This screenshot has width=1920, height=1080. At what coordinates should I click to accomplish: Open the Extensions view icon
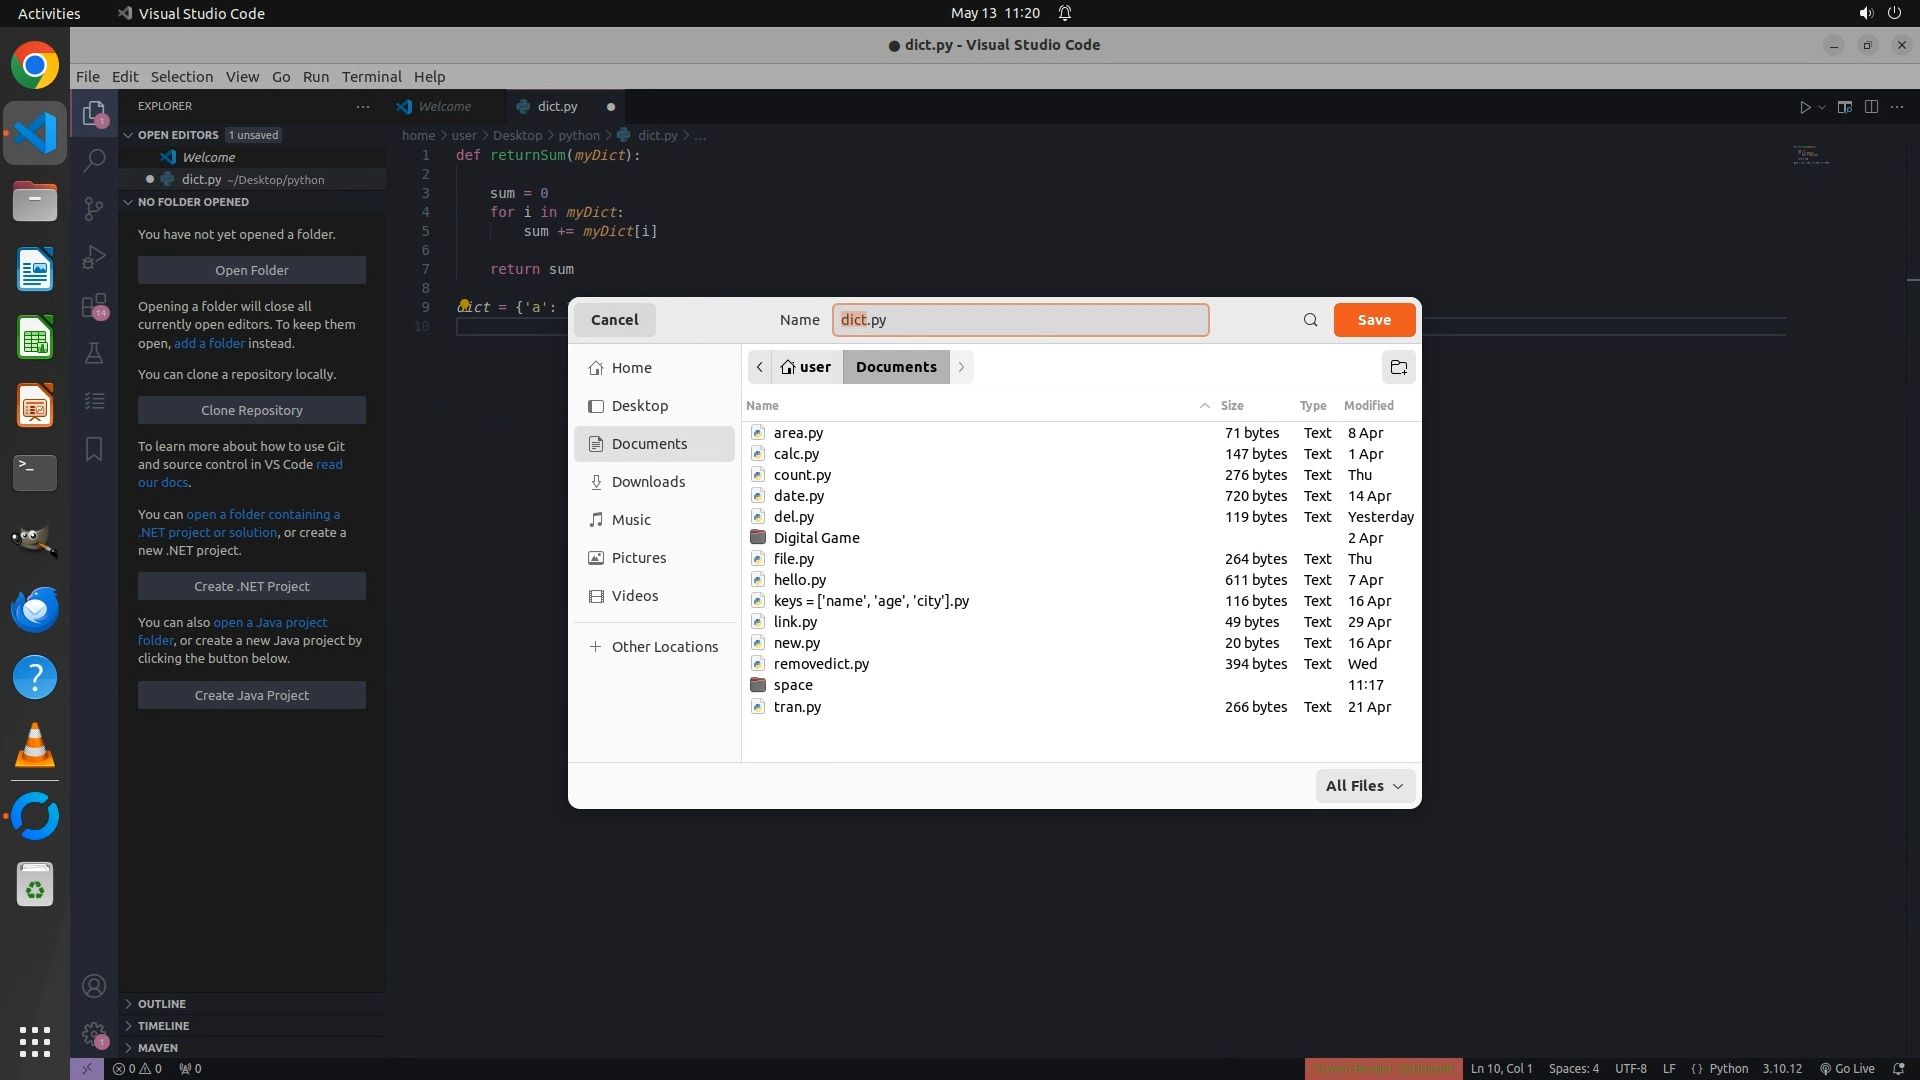pyautogui.click(x=94, y=306)
